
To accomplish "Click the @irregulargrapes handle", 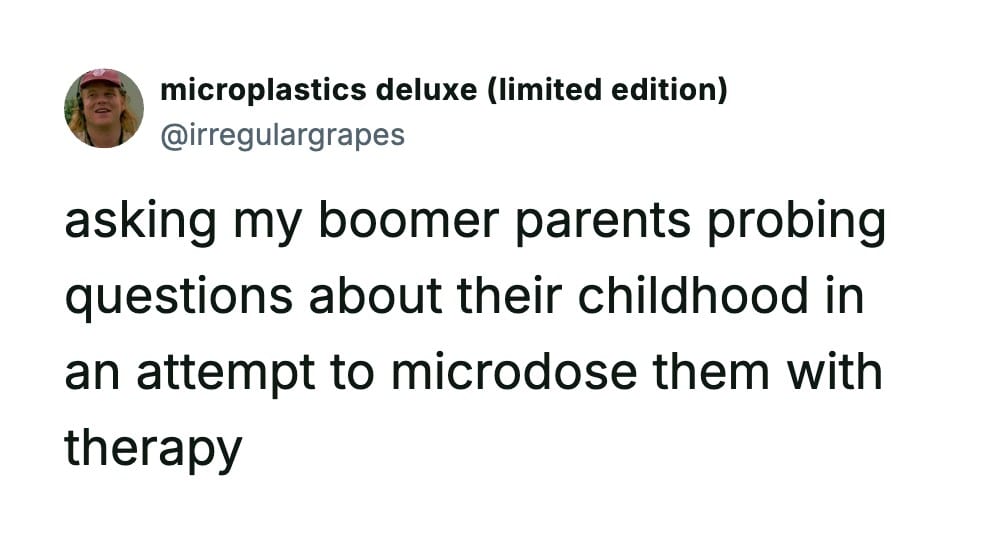I will tap(282, 133).
